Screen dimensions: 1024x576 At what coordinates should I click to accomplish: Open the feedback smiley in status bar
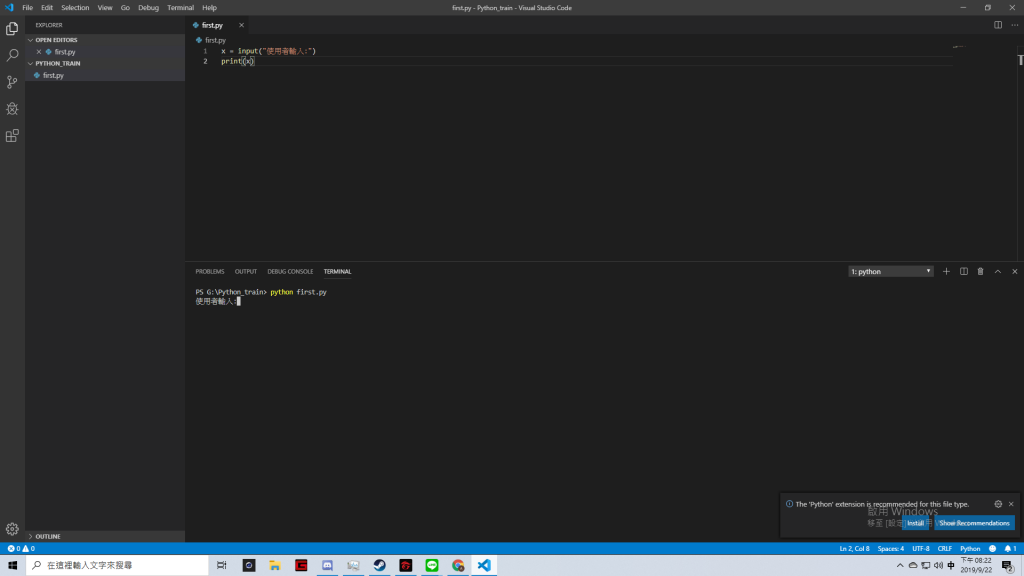click(993, 549)
